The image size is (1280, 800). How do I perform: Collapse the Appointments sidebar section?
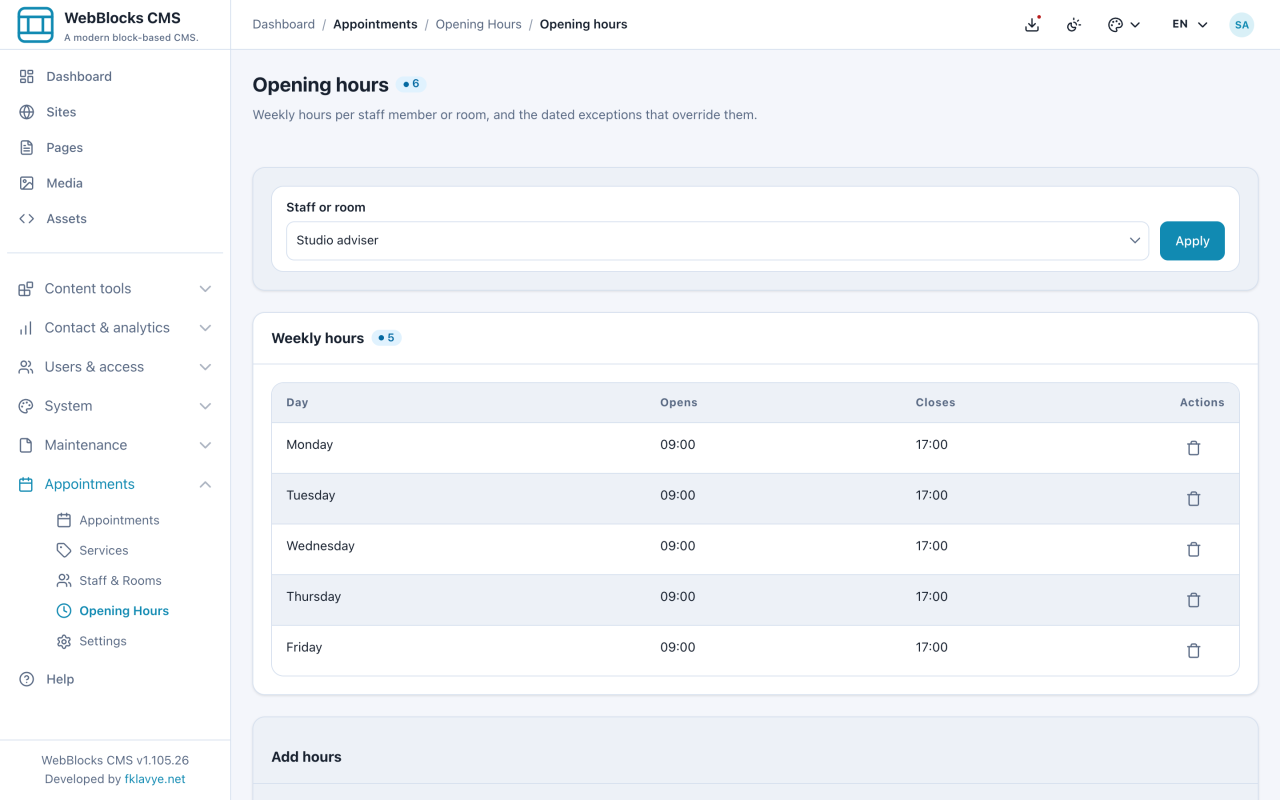coord(115,484)
